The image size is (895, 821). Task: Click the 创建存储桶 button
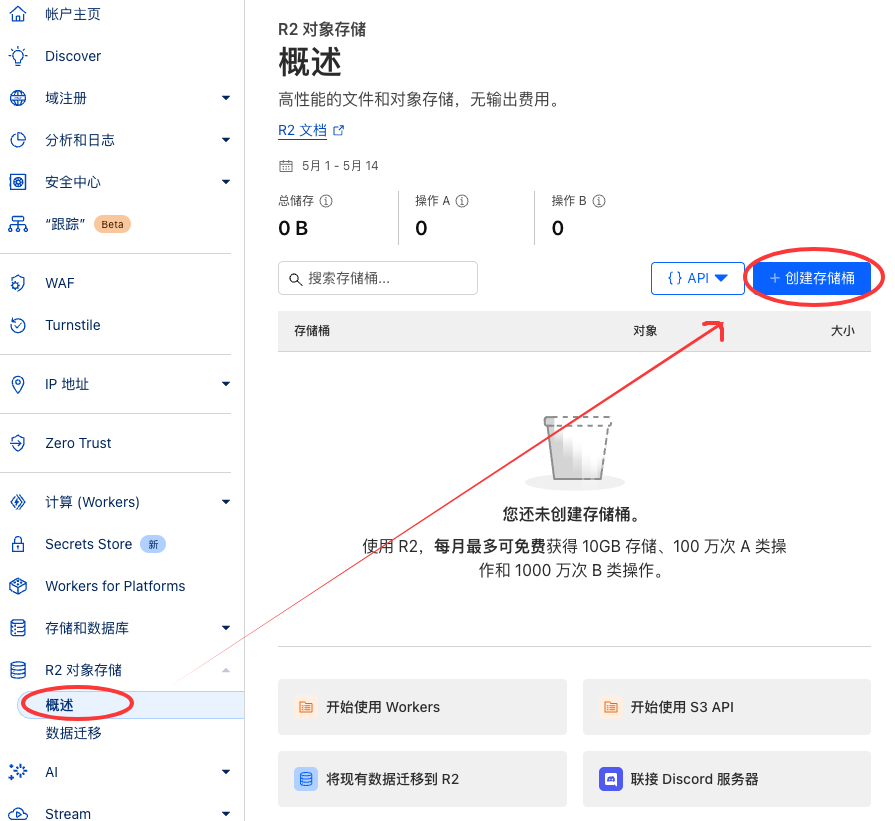812,278
